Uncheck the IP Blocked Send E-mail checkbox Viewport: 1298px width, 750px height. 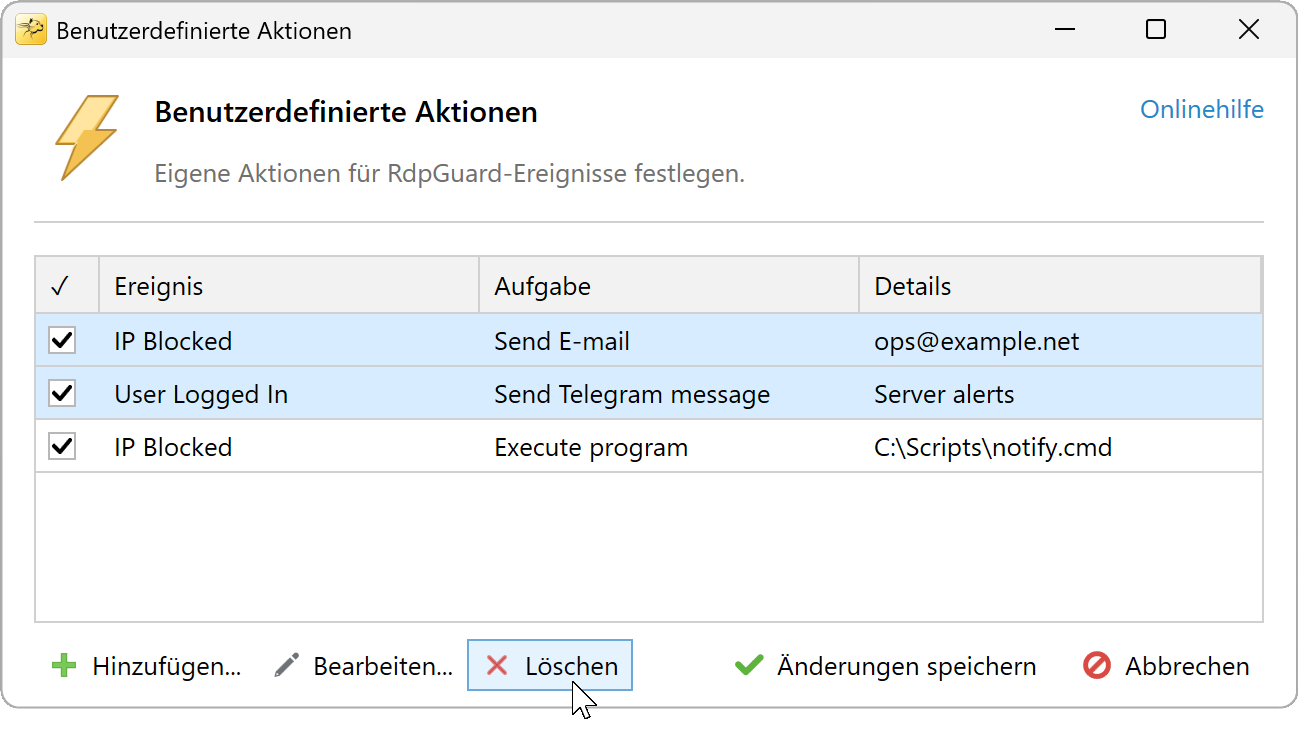pos(62,341)
